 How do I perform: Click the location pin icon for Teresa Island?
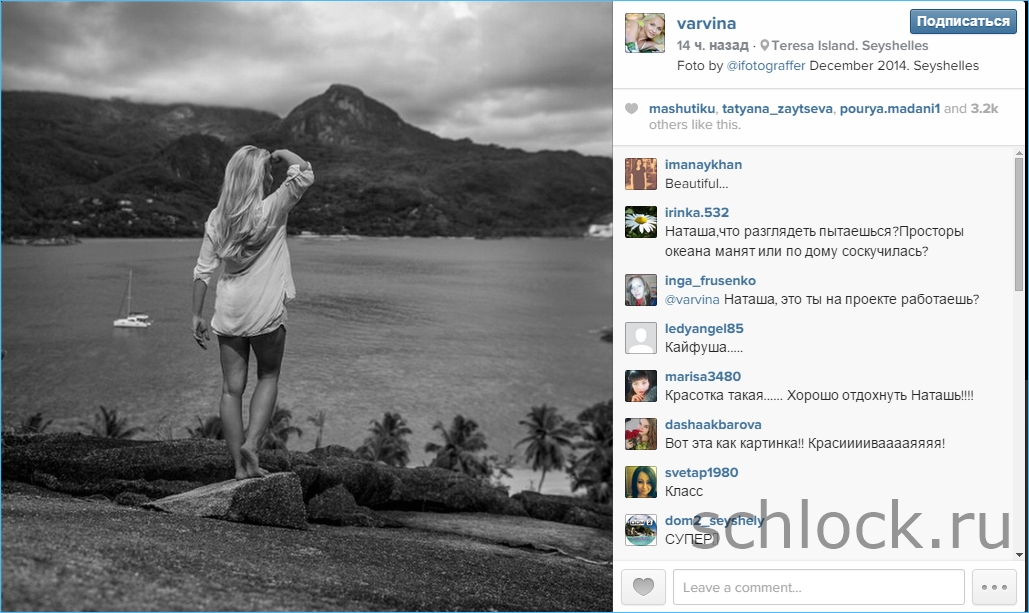tap(765, 45)
